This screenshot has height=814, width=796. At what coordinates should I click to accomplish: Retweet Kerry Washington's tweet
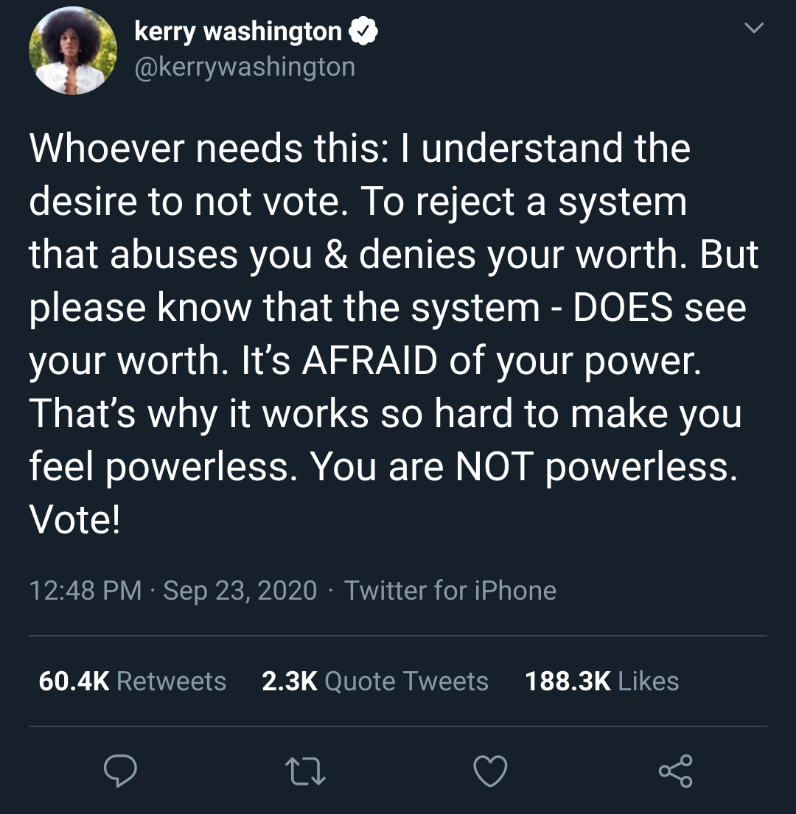coord(303,769)
